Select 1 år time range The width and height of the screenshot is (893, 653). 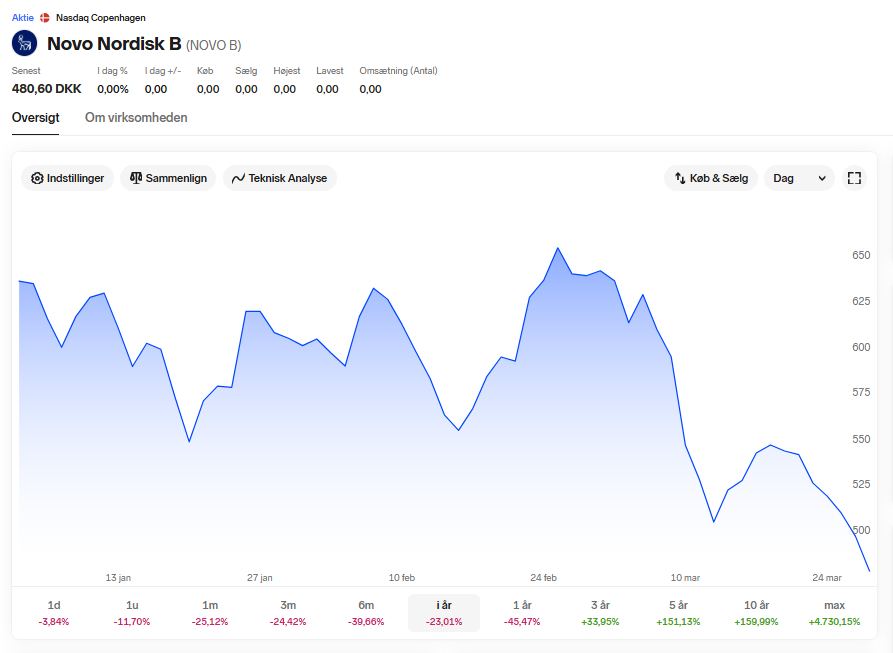click(522, 613)
